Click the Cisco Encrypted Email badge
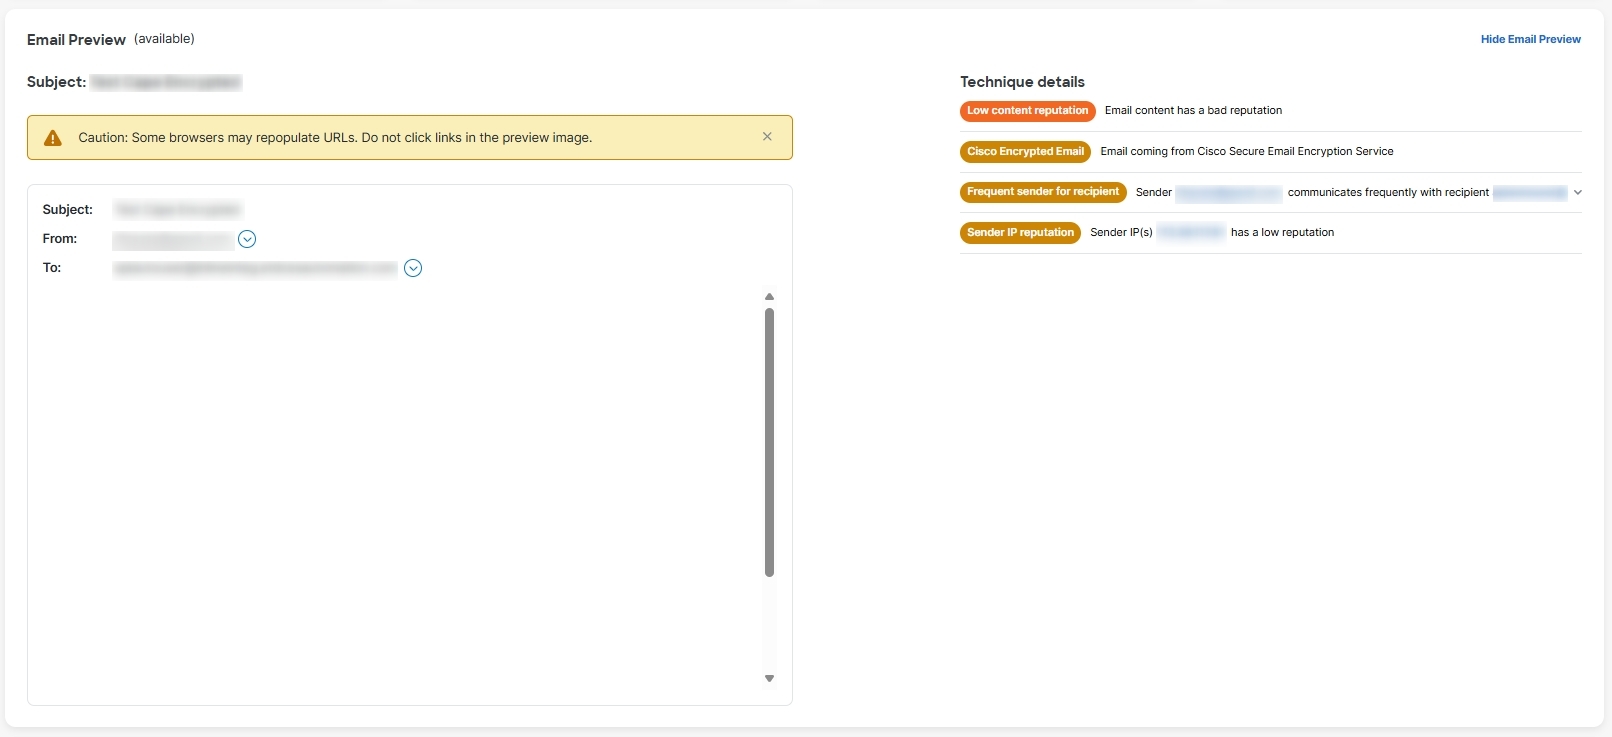This screenshot has width=1612, height=737. click(x=1025, y=152)
